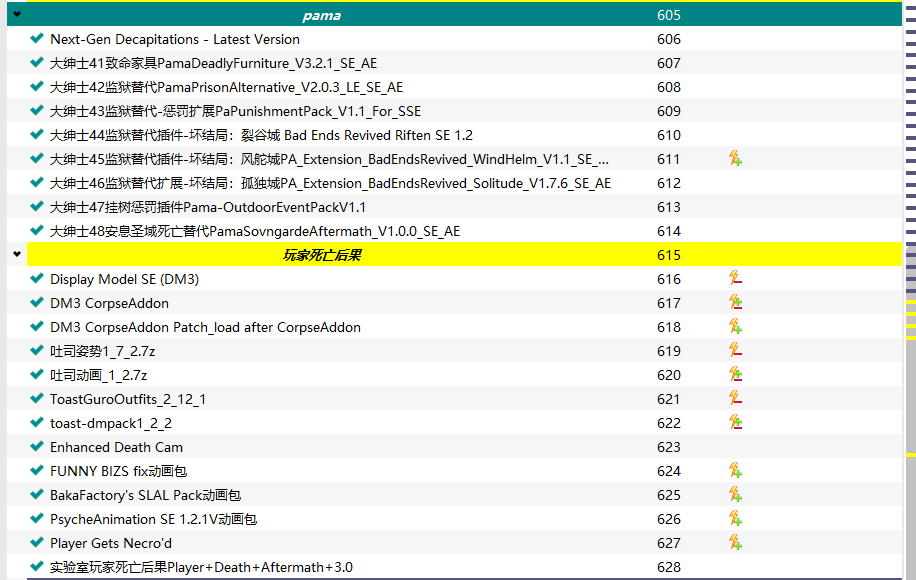Select the FUNNY BIZS fix动画包 mod entry
The height and width of the screenshot is (580, 916).
click(x=118, y=471)
